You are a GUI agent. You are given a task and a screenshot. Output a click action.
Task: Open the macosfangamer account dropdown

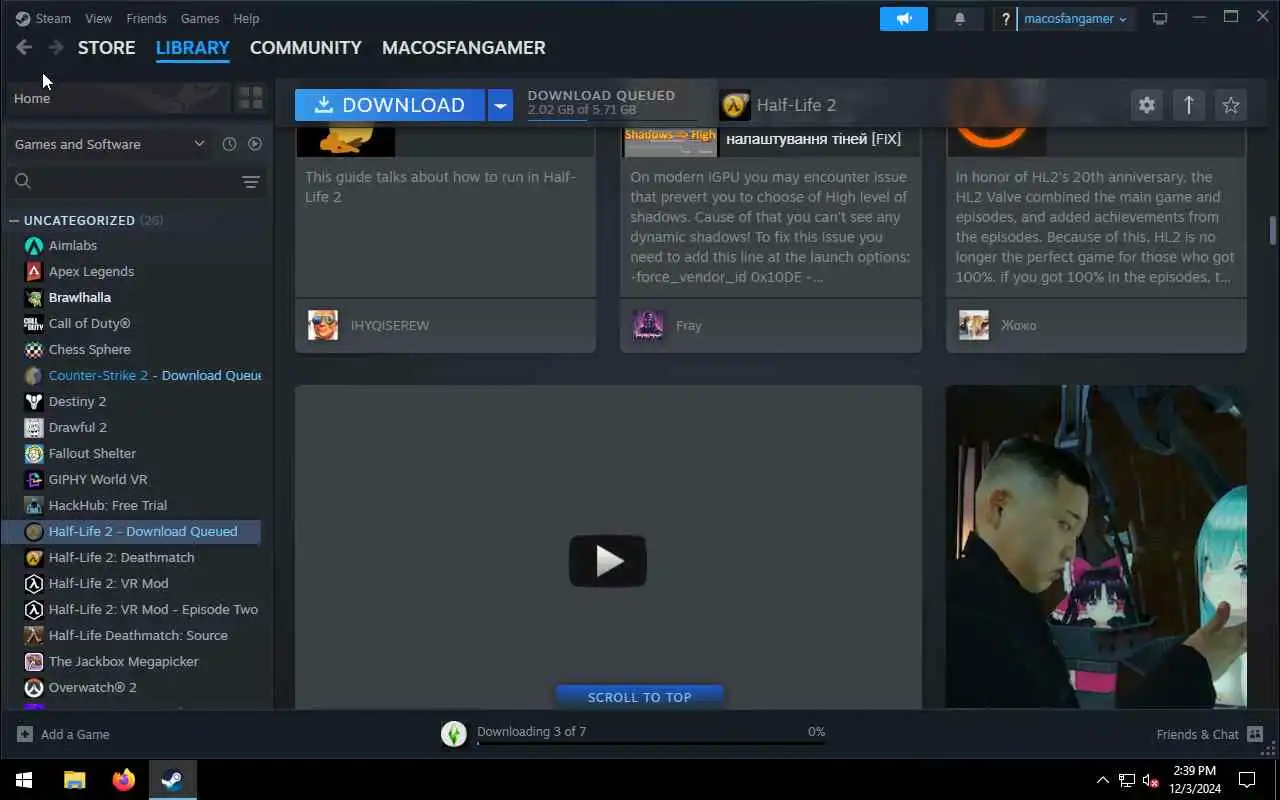(x=1075, y=19)
